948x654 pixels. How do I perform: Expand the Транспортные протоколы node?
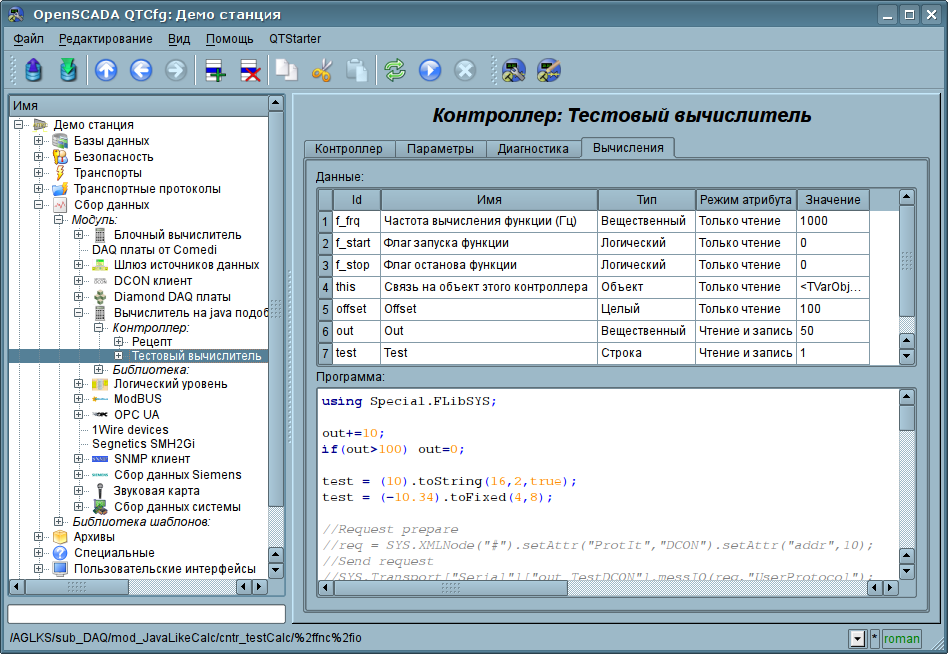pos(38,189)
